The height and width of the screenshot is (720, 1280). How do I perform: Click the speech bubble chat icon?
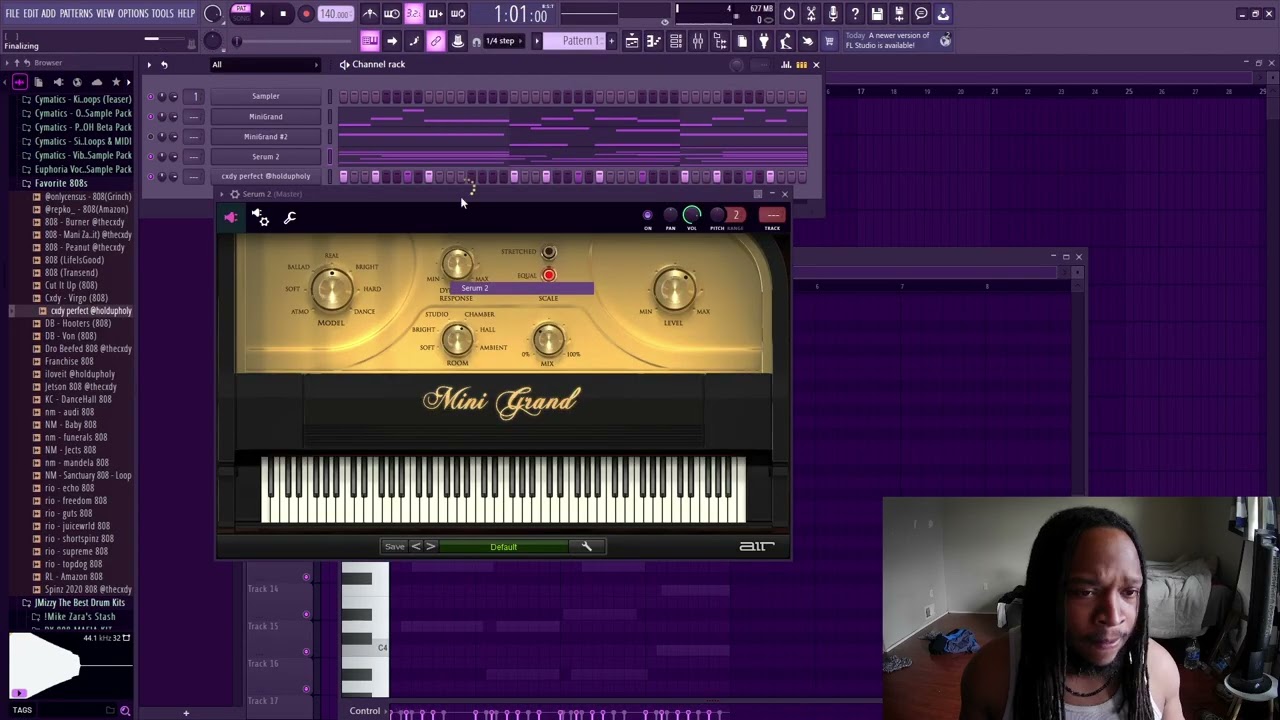click(x=921, y=14)
